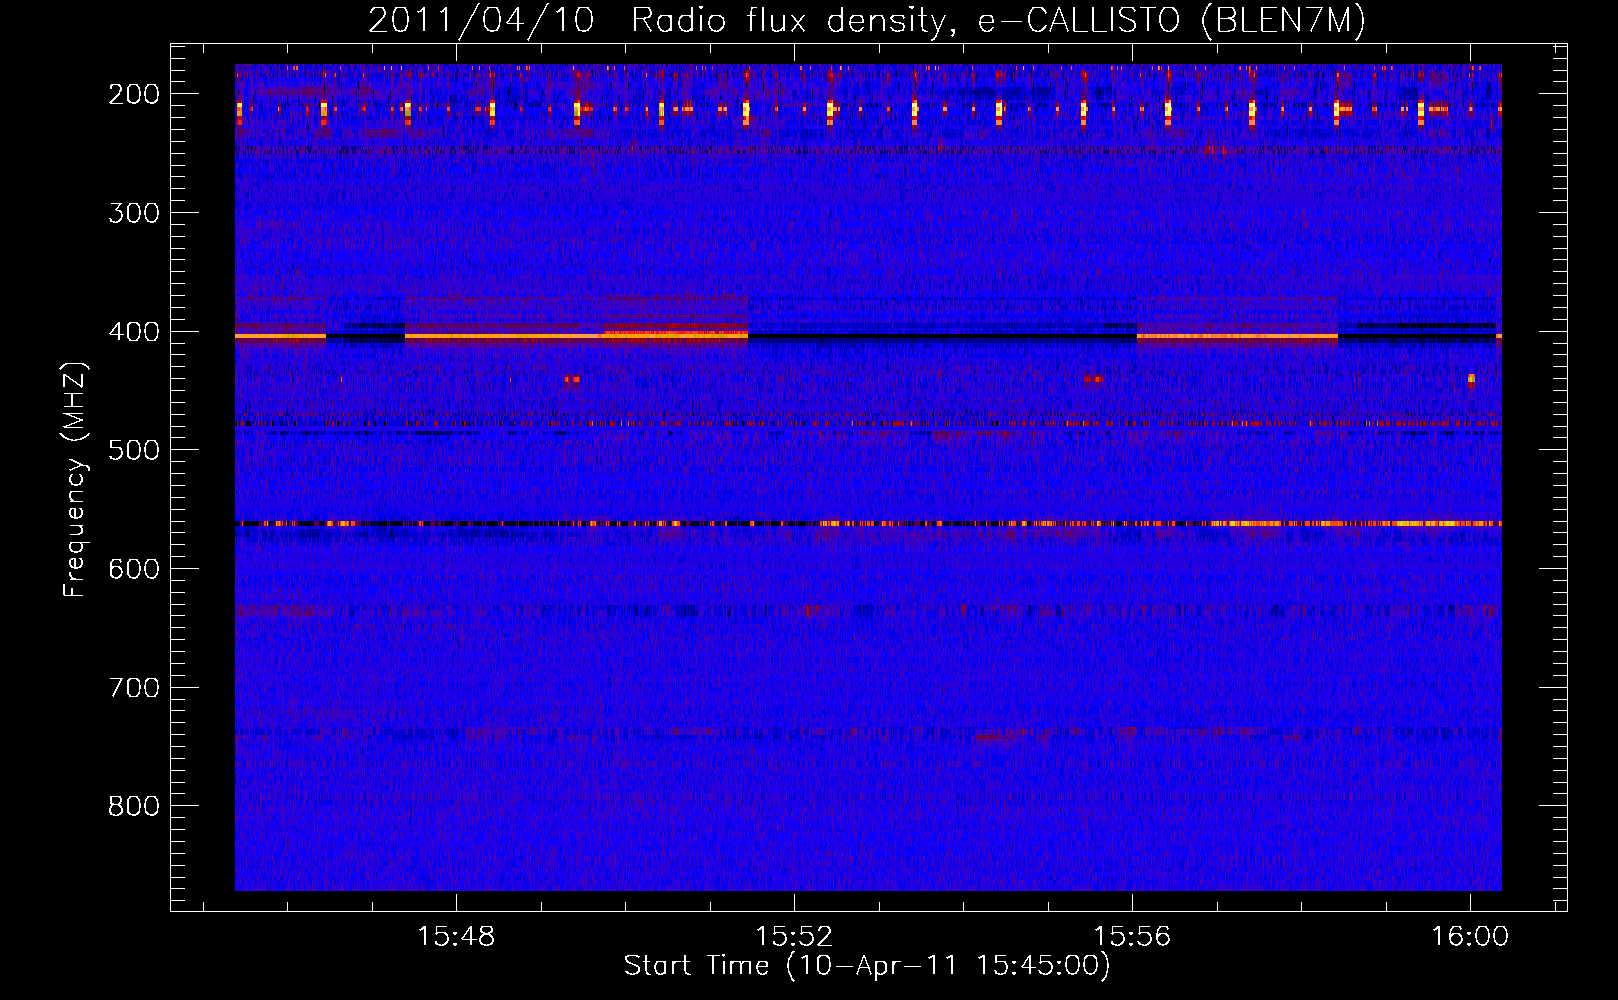The image size is (1618, 1000).
Task: Select the '200' frequency axis label
Action: tap(134, 94)
